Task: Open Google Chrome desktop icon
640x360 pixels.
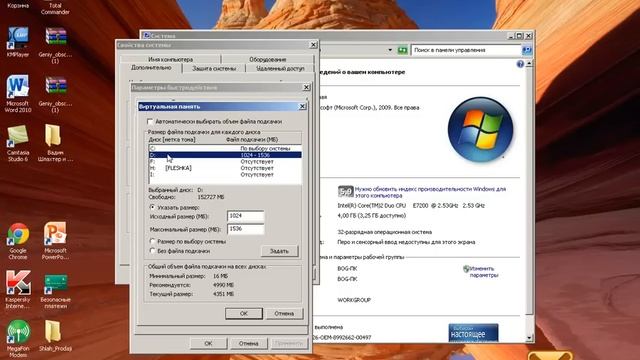Action: (18, 241)
